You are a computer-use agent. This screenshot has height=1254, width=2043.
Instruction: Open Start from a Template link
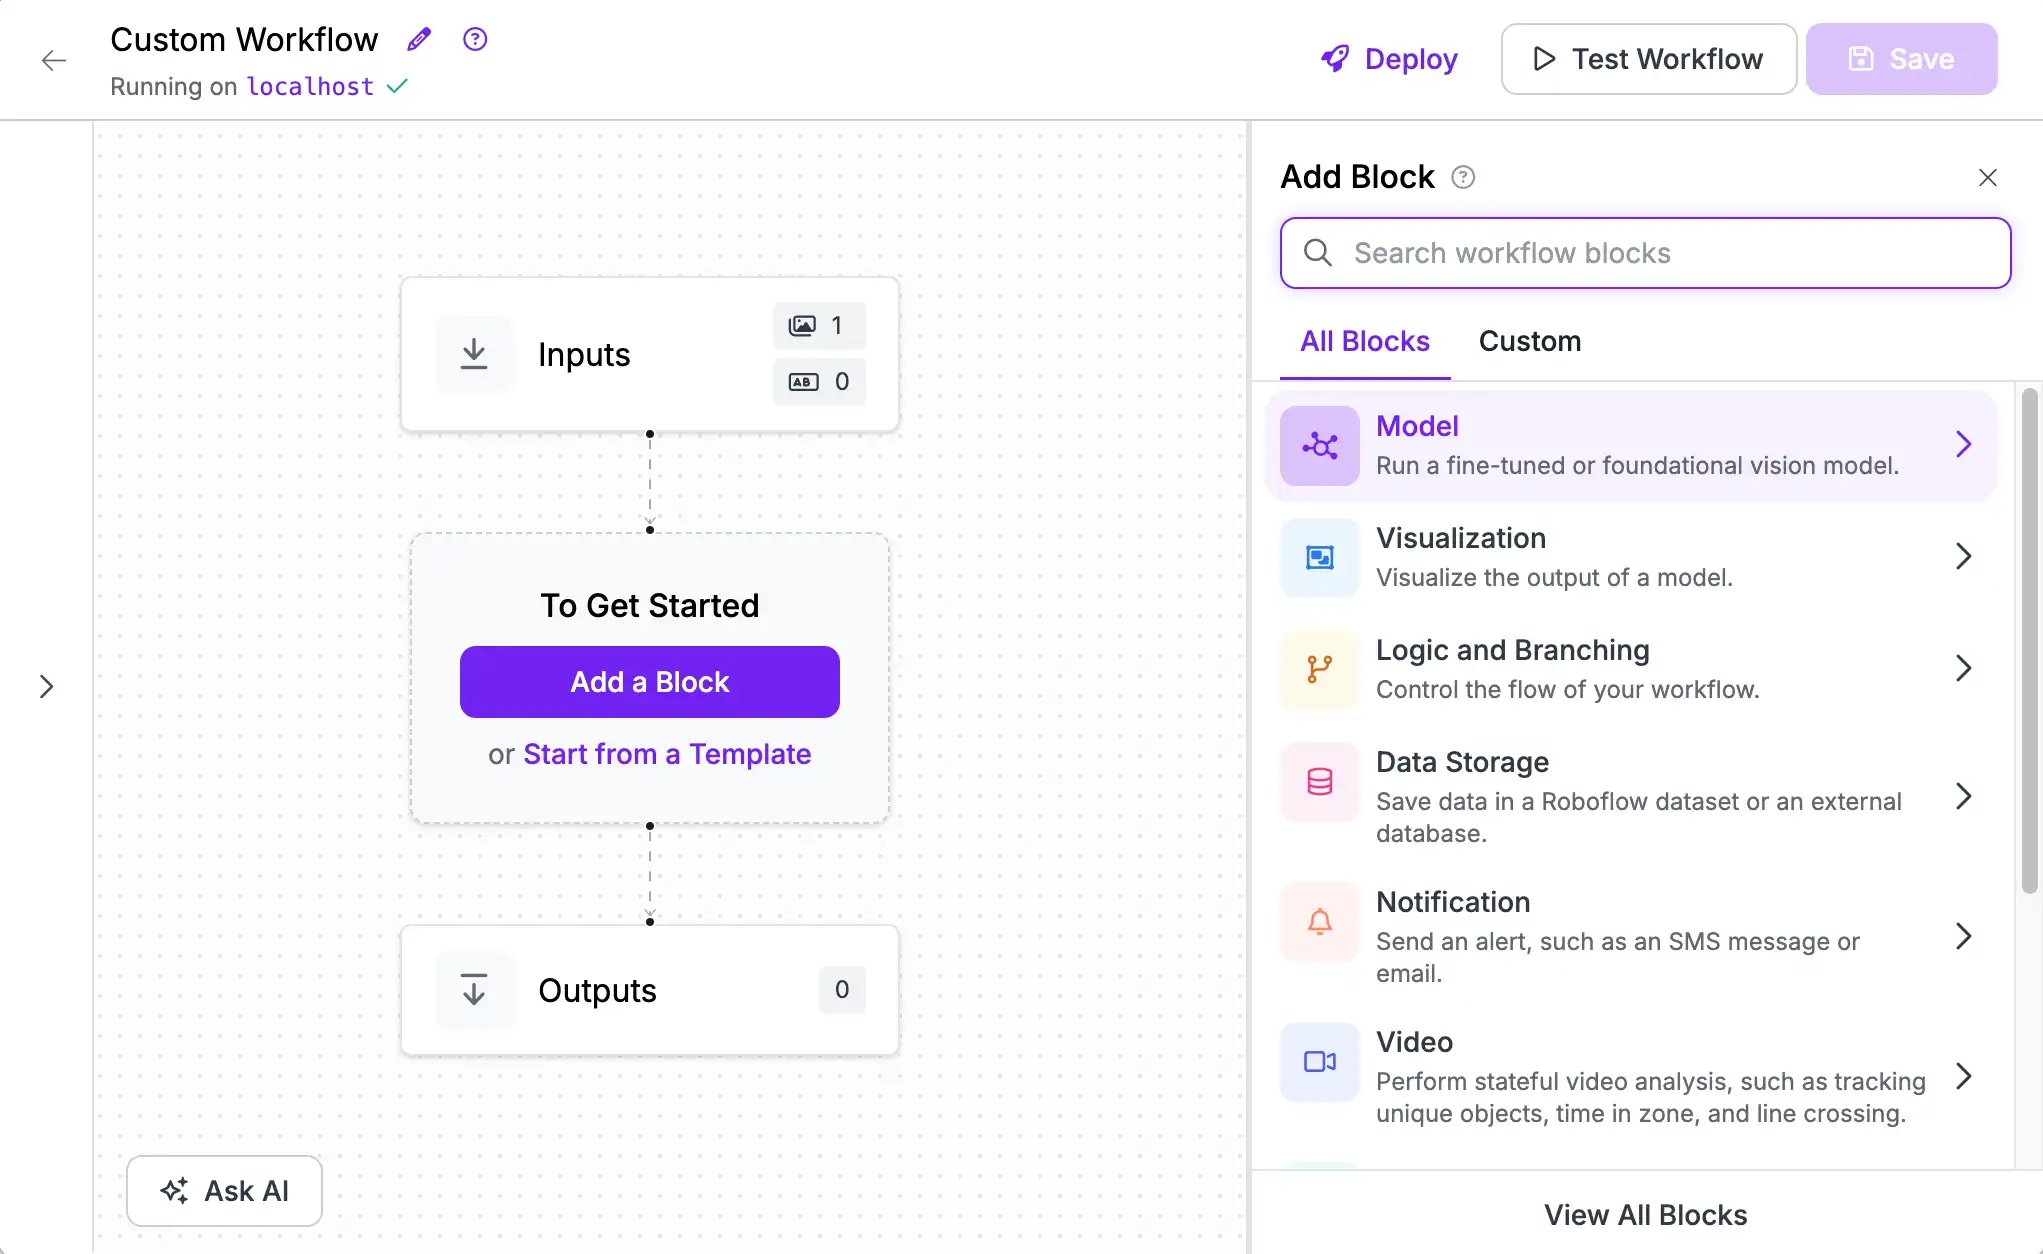(667, 754)
